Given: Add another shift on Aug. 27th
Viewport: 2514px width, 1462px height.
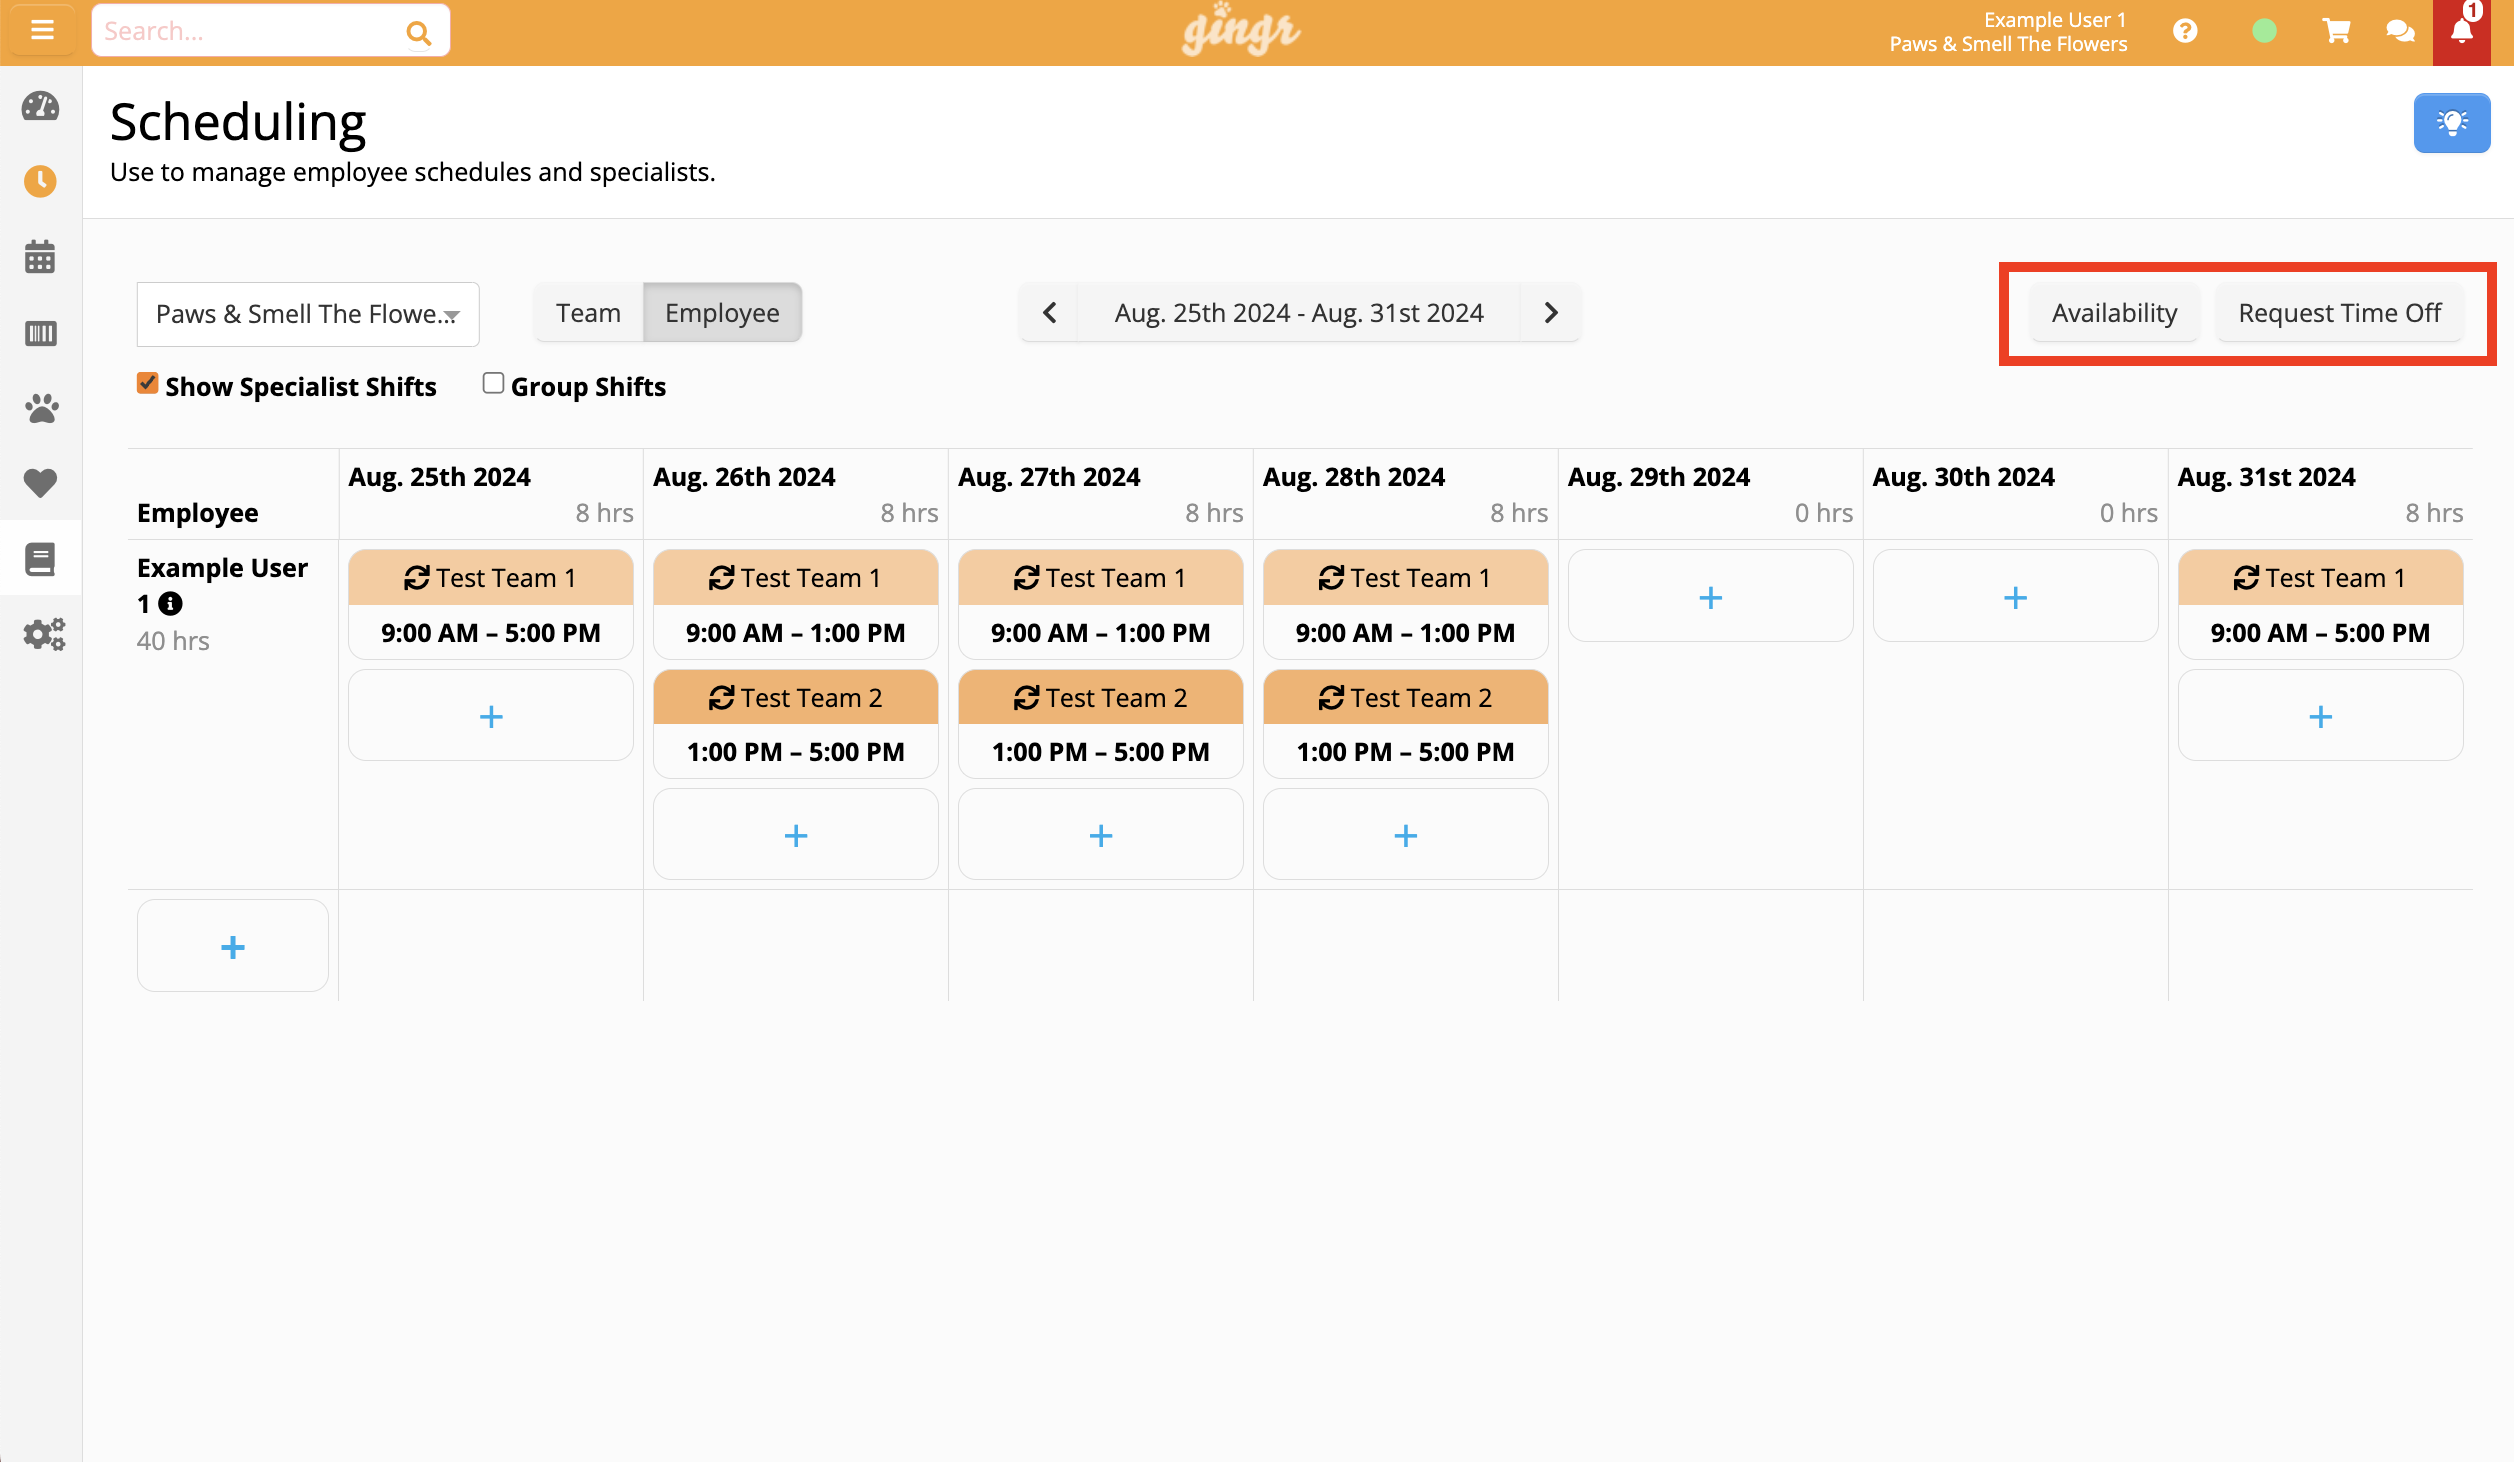Looking at the screenshot, I should [x=1100, y=835].
